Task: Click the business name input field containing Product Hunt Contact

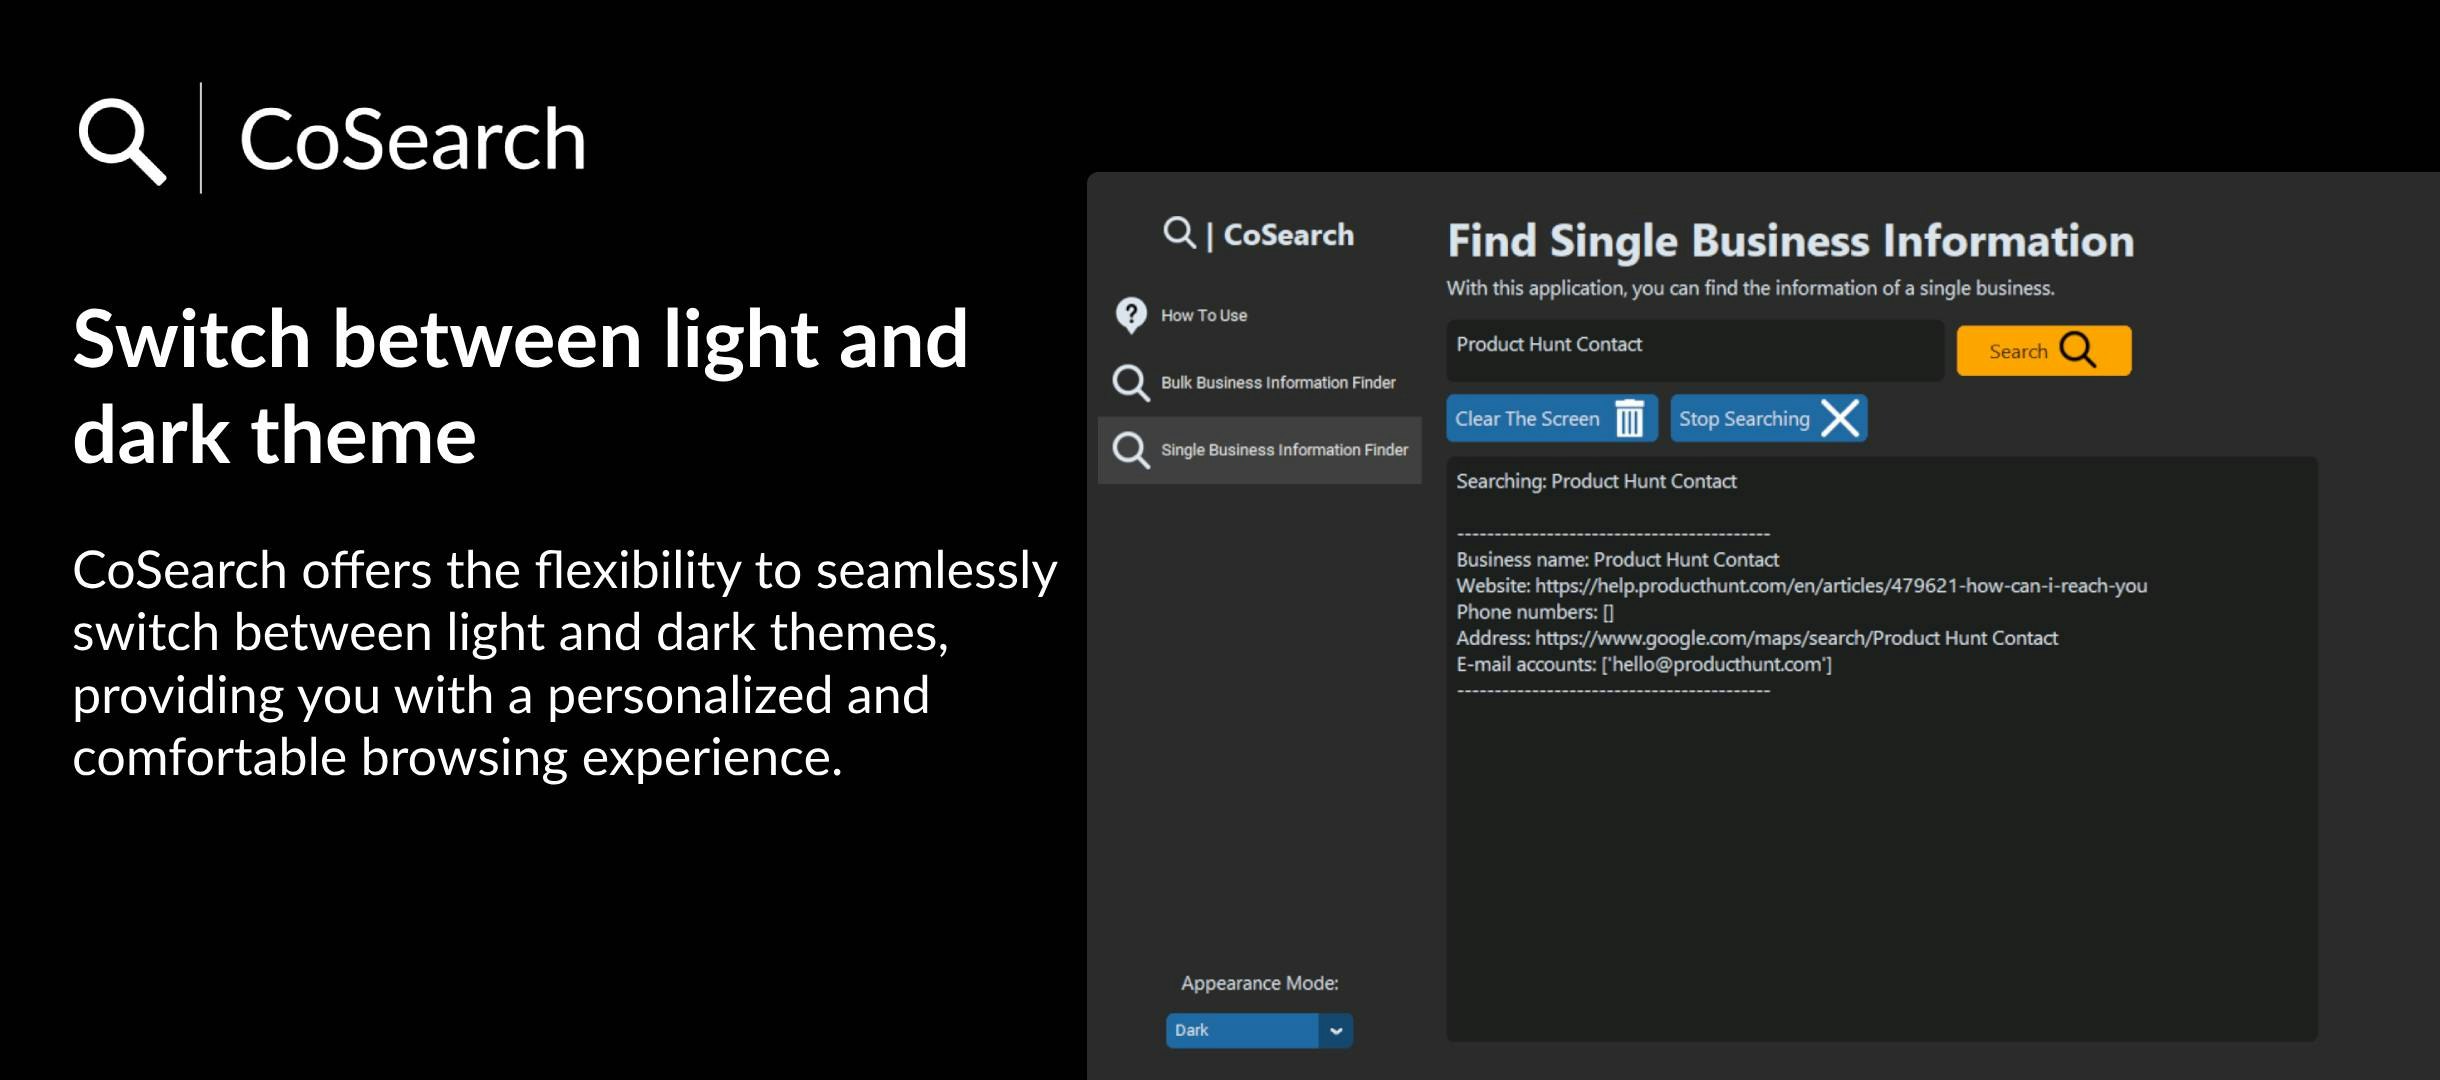Action: point(1695,350)
